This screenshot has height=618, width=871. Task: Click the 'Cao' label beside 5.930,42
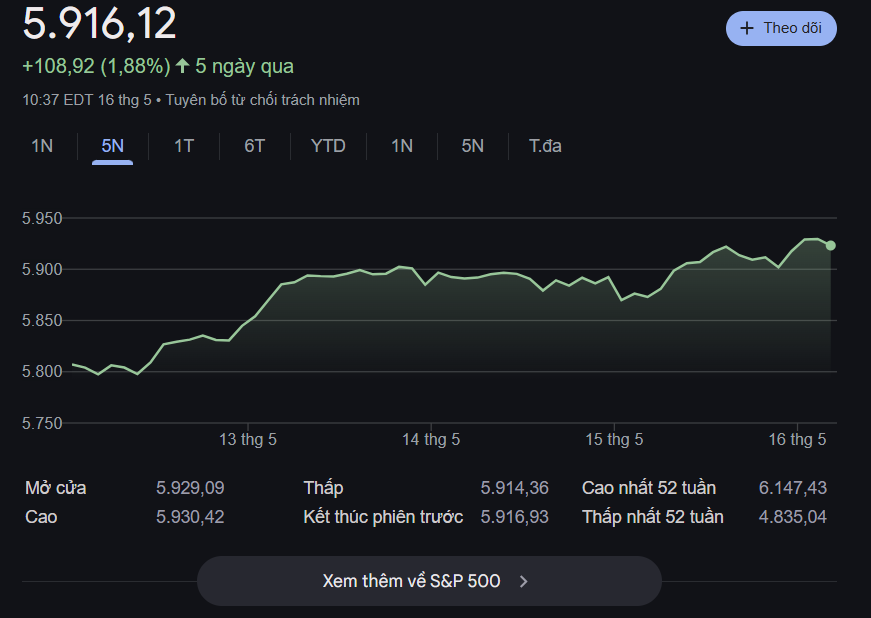(x=41, y=517)
